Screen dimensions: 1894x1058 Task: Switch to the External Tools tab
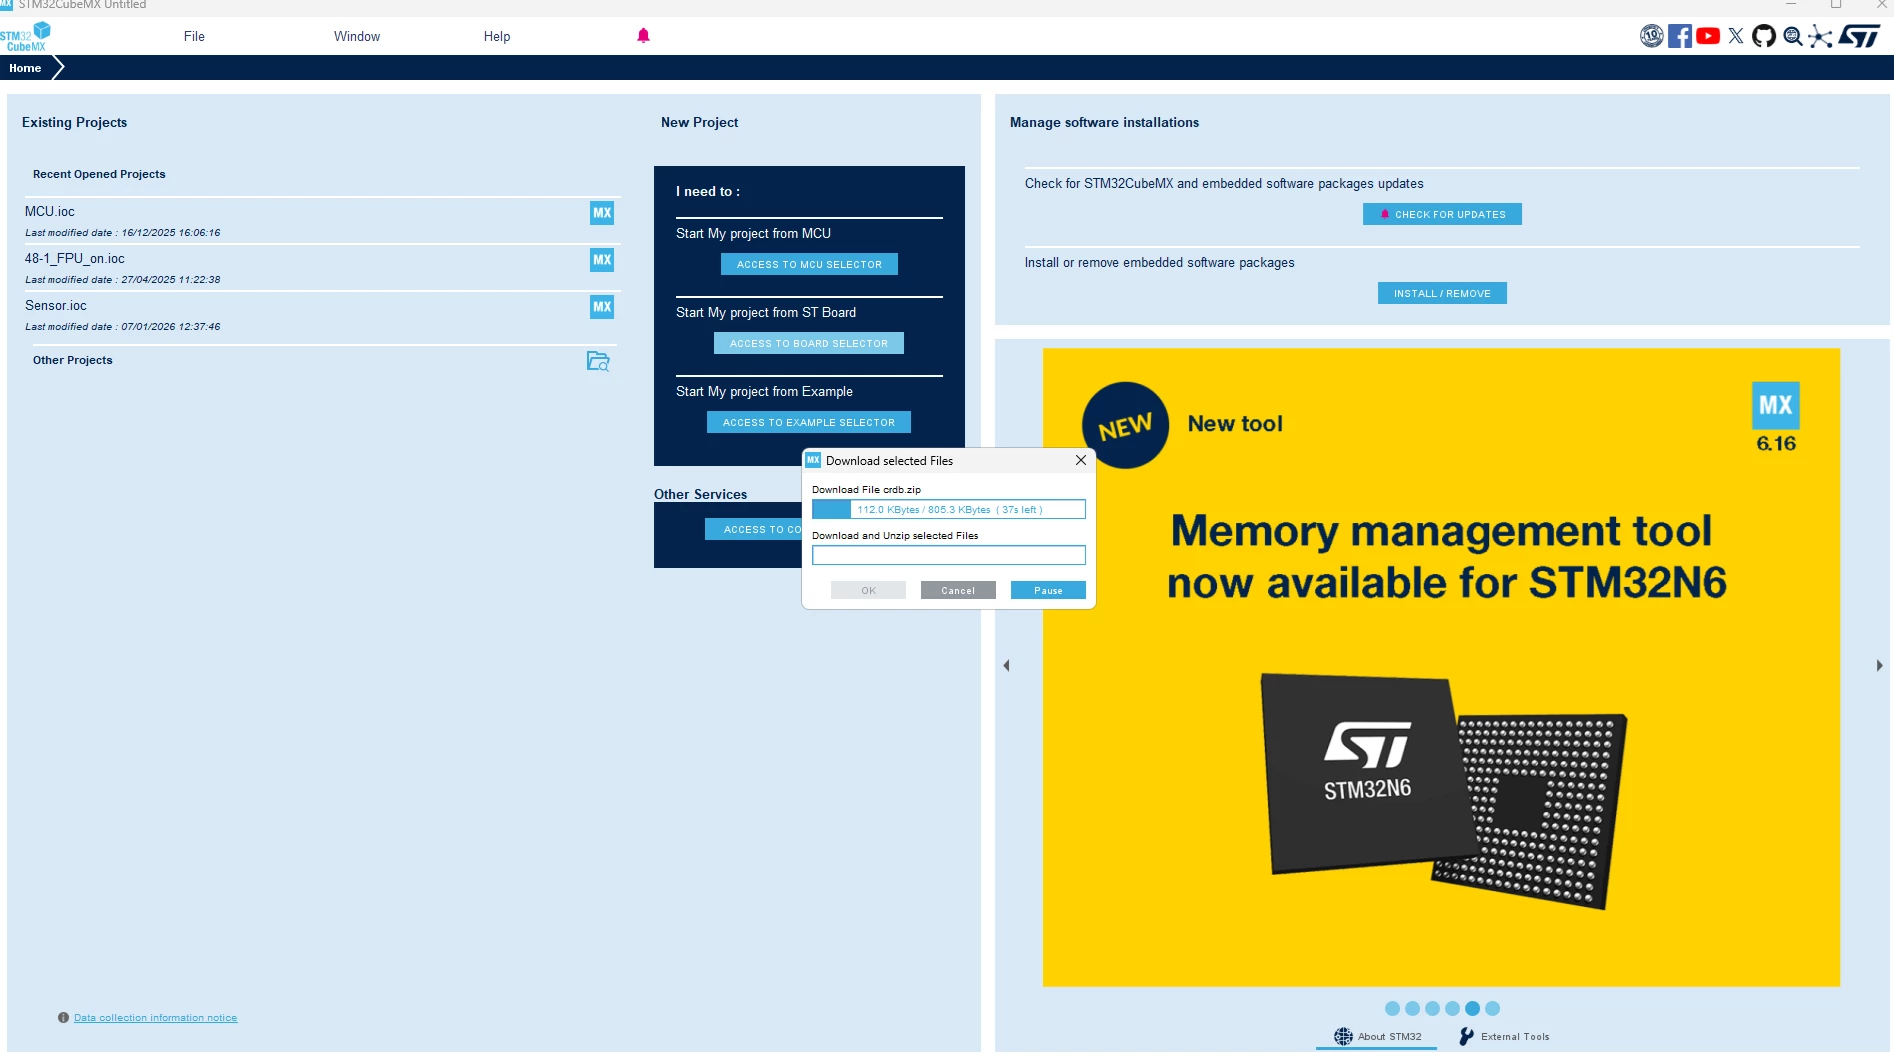pyautogui.click(x=1504, y=1037)
